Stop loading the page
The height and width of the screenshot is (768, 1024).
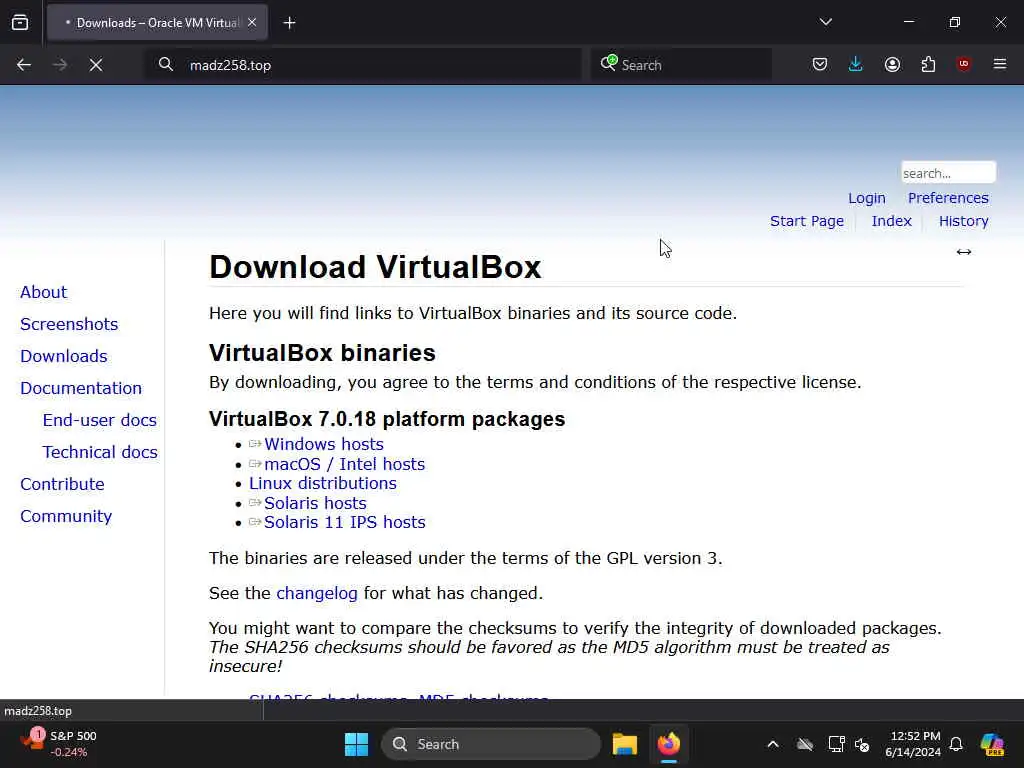tap(96, 65)
